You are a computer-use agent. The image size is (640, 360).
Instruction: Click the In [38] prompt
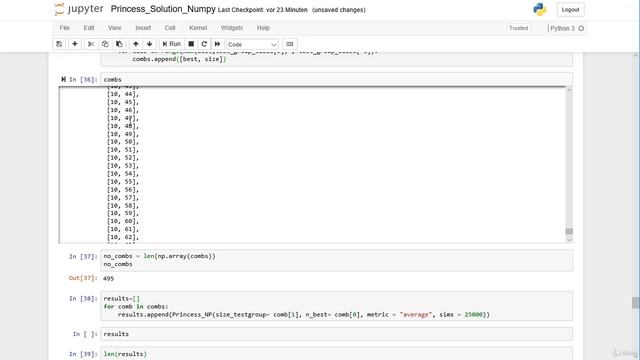coord(83,298)
